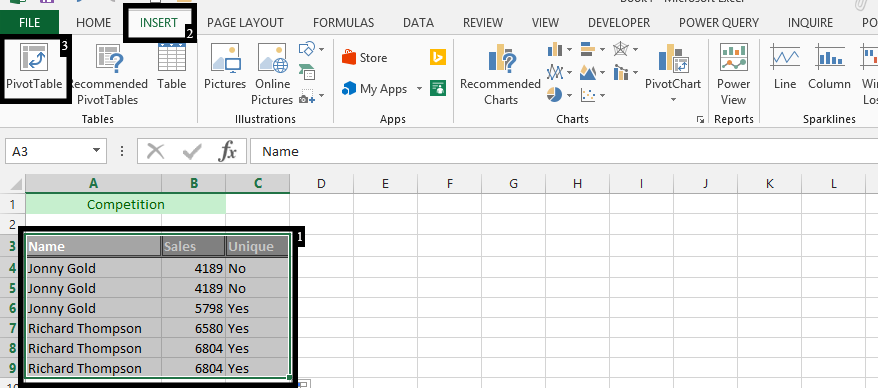Image resolution: width=878 pixels, height=388 pixels.
Task: Insert Pictures from this computer
Action: coord(225,67)
